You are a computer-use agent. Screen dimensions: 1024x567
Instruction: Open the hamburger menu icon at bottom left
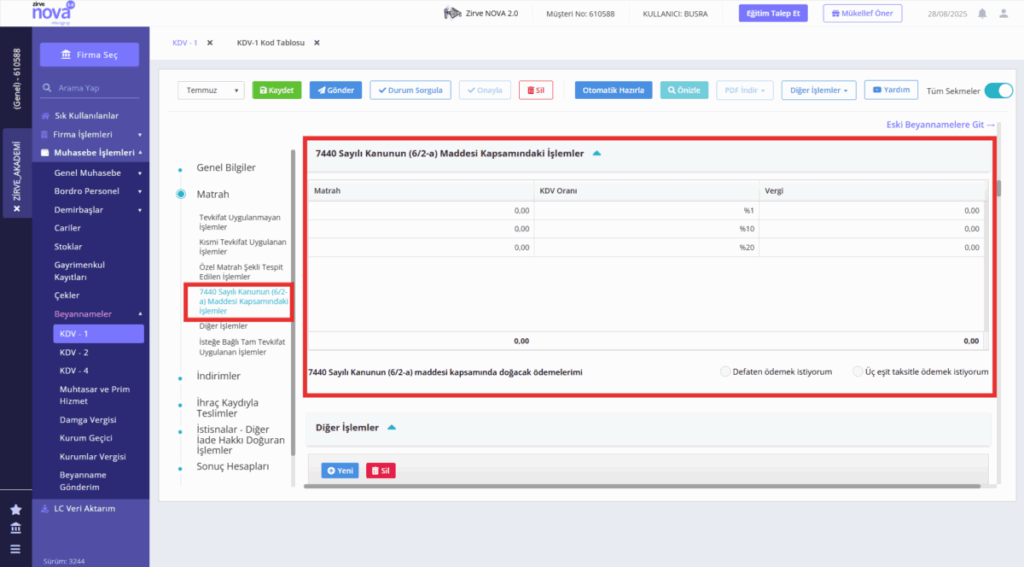(x=16, y=549)
